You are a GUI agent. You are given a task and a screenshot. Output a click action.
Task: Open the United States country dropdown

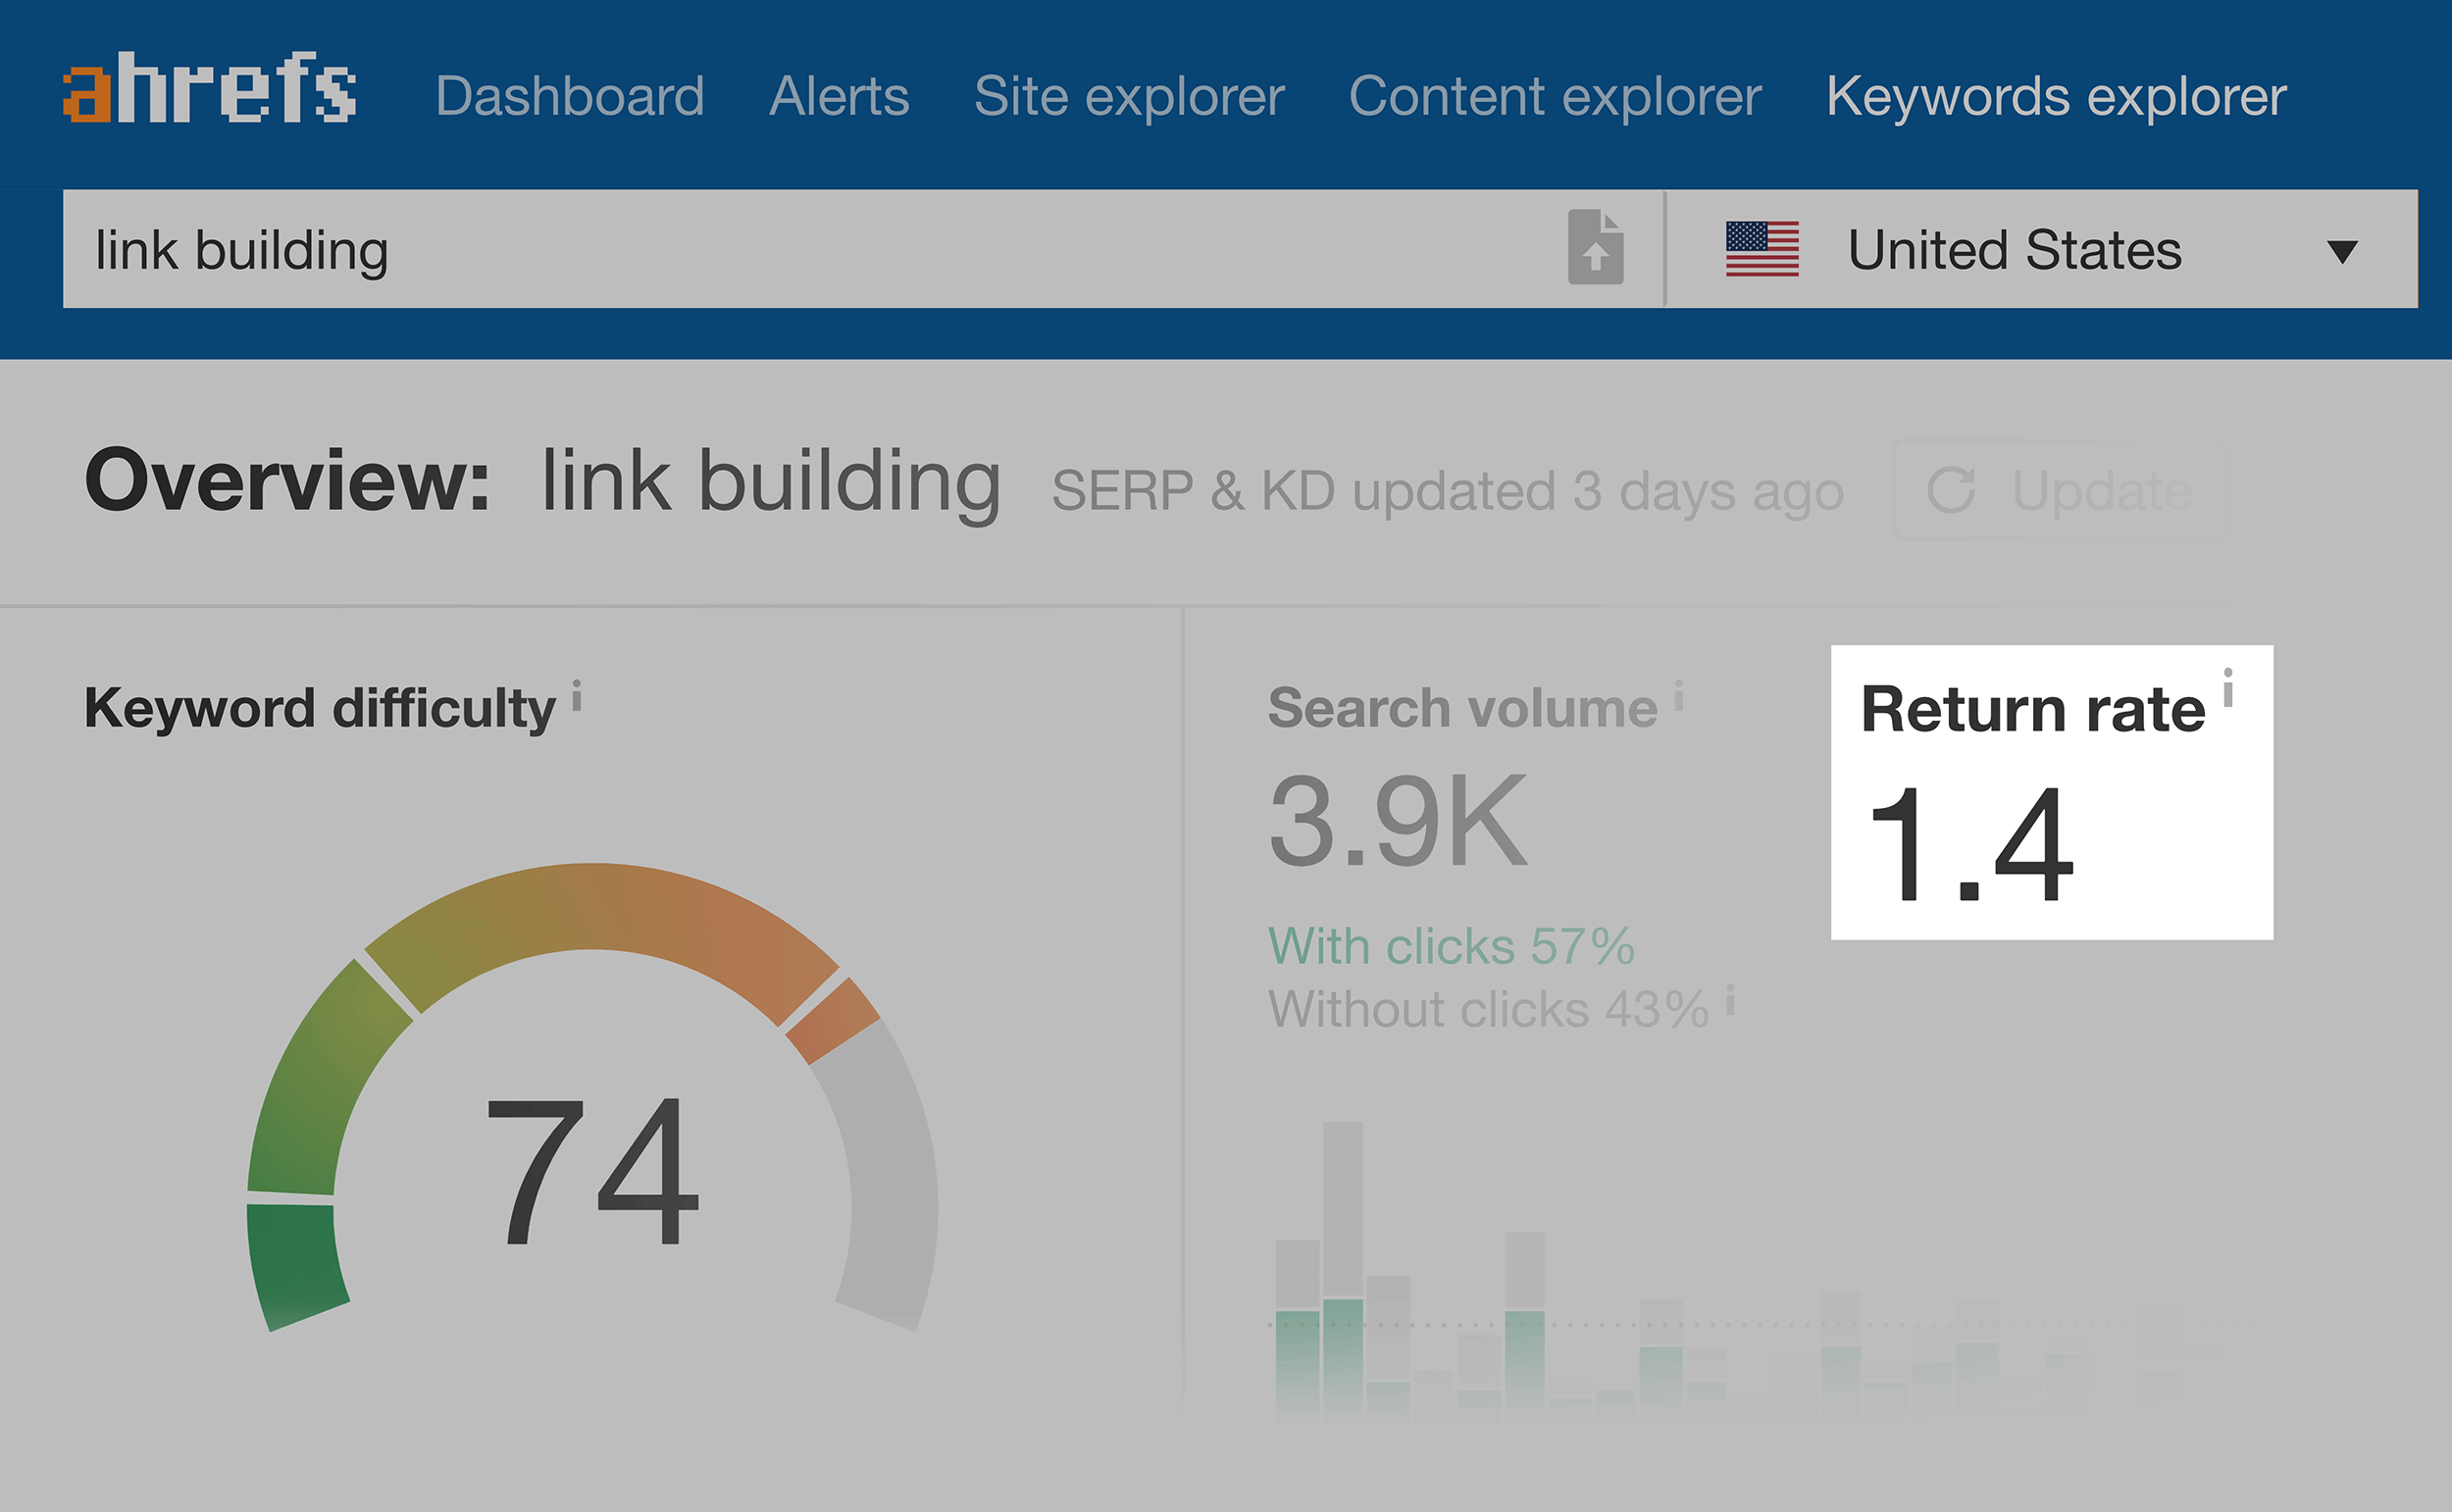2042,249
